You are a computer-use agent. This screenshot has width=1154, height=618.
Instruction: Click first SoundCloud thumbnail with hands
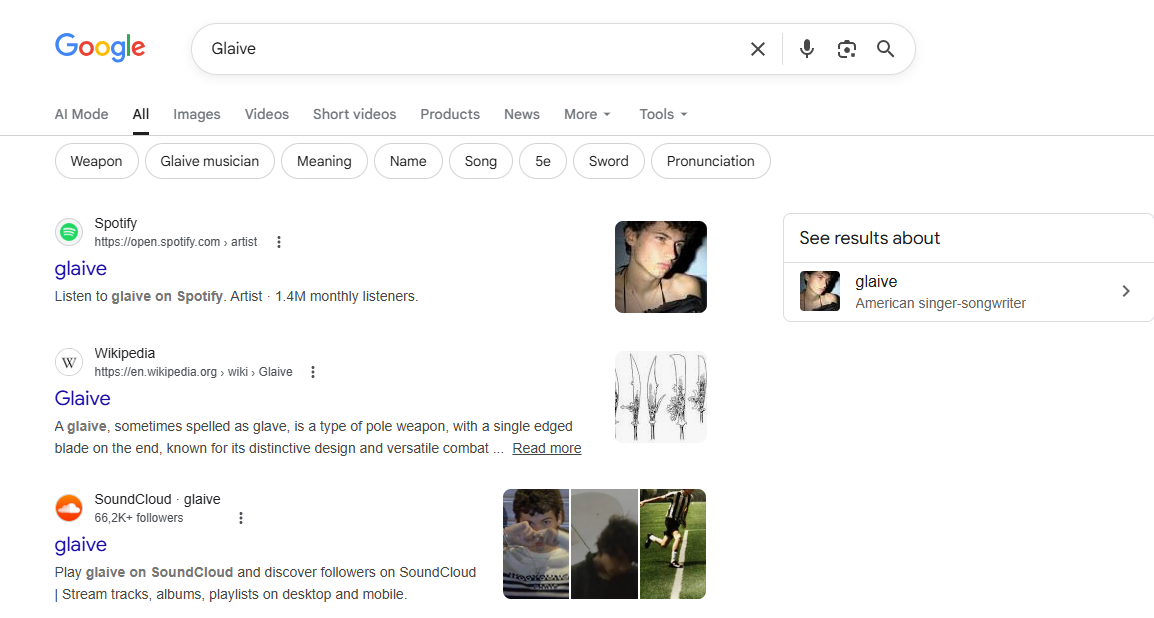[x=536, y=544]
